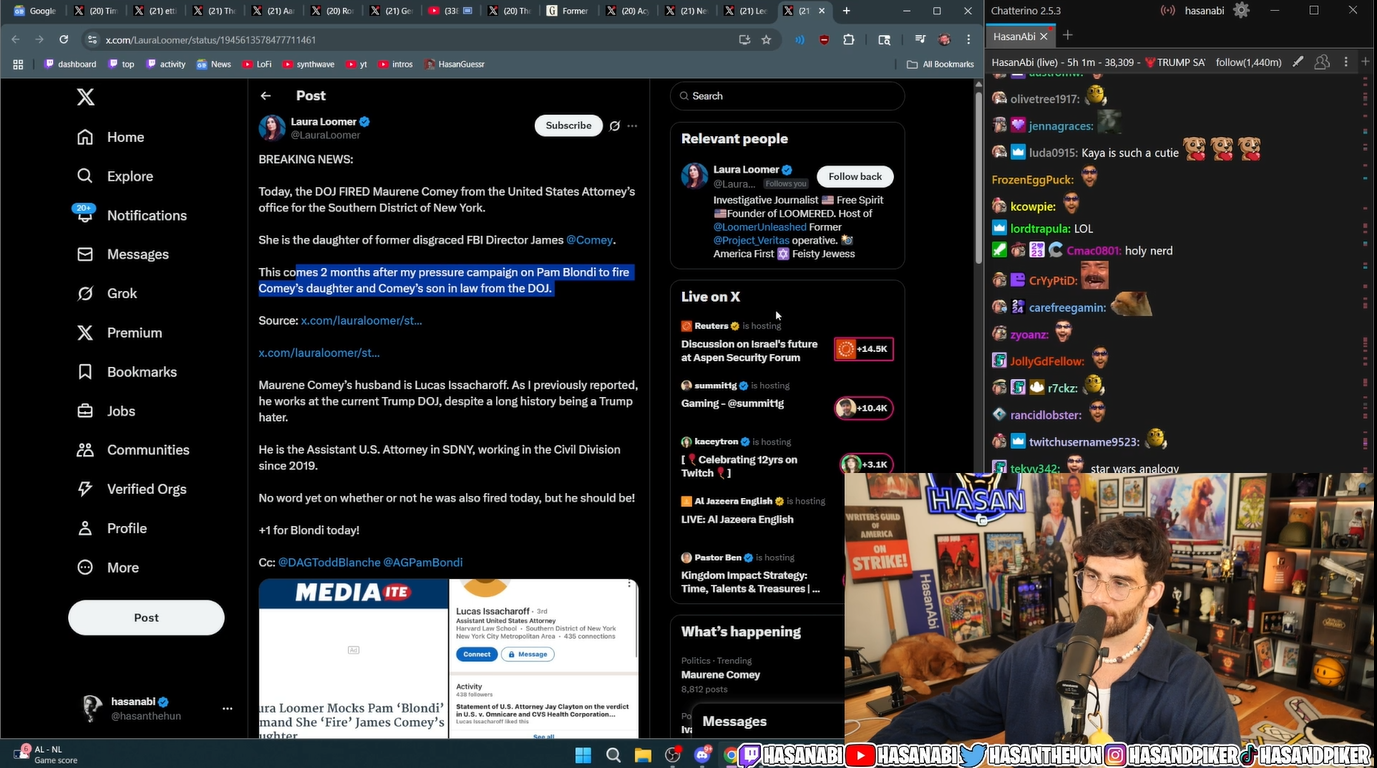Click Follow back for Laura Loomer

click(855, 176)
